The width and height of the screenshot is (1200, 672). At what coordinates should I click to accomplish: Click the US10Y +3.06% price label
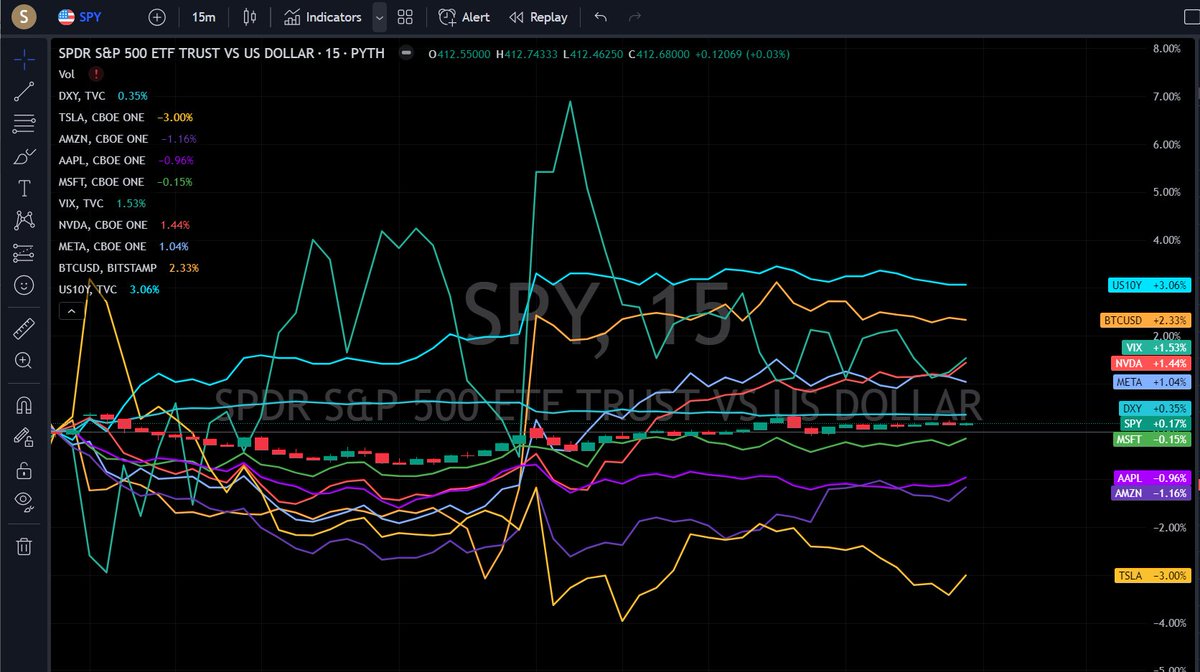[x=1150, y=285]
